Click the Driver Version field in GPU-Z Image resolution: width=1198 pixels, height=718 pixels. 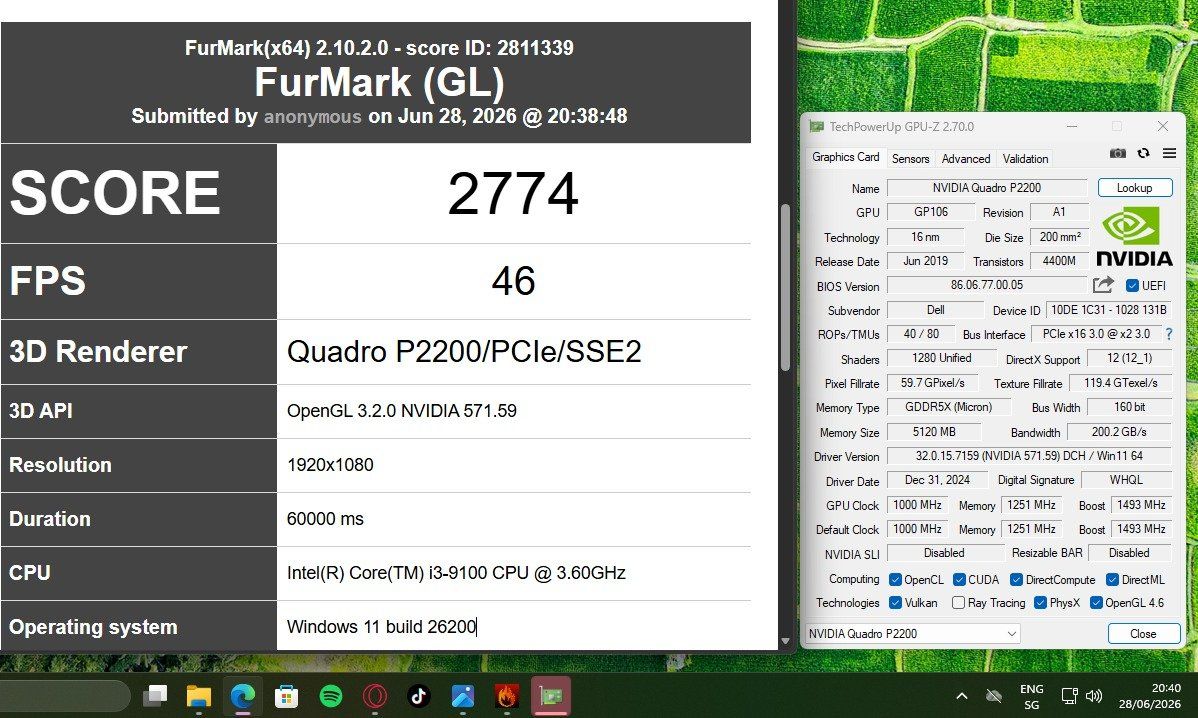click(1029, 456)
